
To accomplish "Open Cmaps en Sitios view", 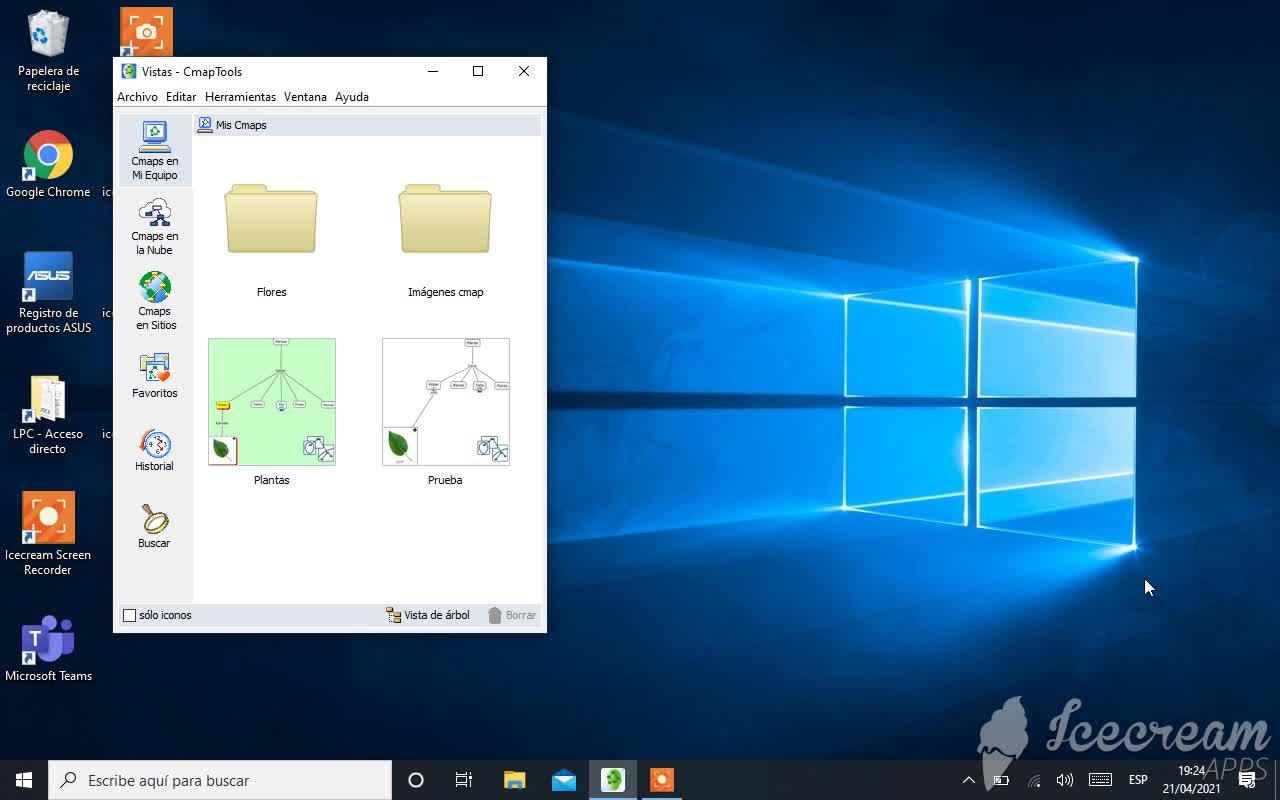I will click(154, 301).
